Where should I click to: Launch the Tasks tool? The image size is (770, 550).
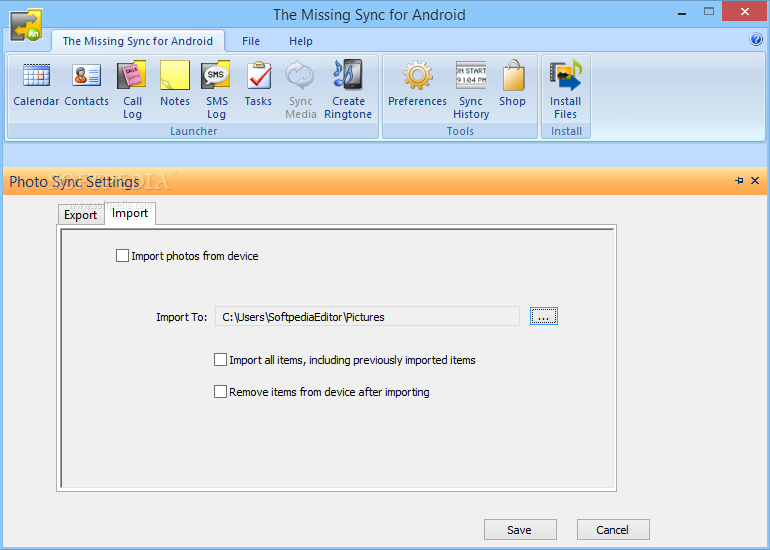pos(258,84)
